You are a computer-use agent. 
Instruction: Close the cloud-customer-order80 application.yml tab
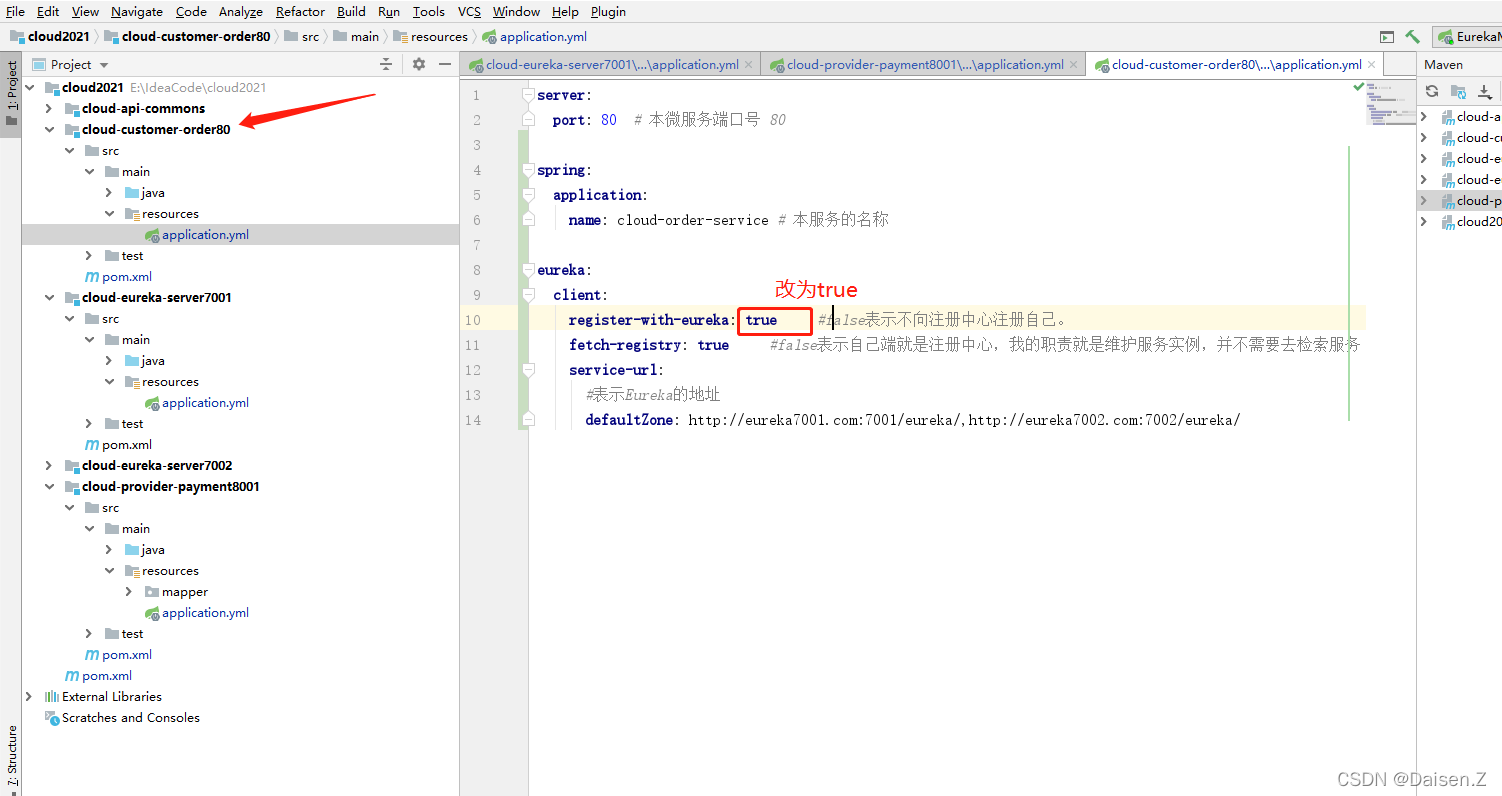pyautogui.click(x=1372, y=64)
